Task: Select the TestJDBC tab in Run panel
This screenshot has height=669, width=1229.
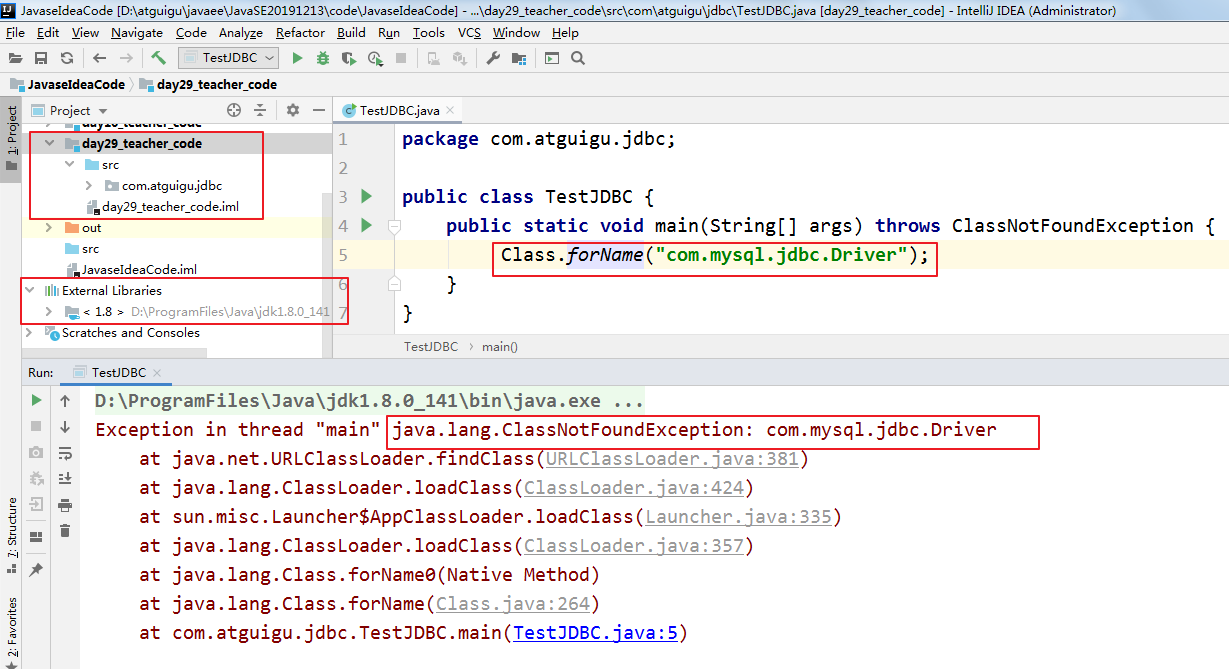Action: click(x=118, y=372)
